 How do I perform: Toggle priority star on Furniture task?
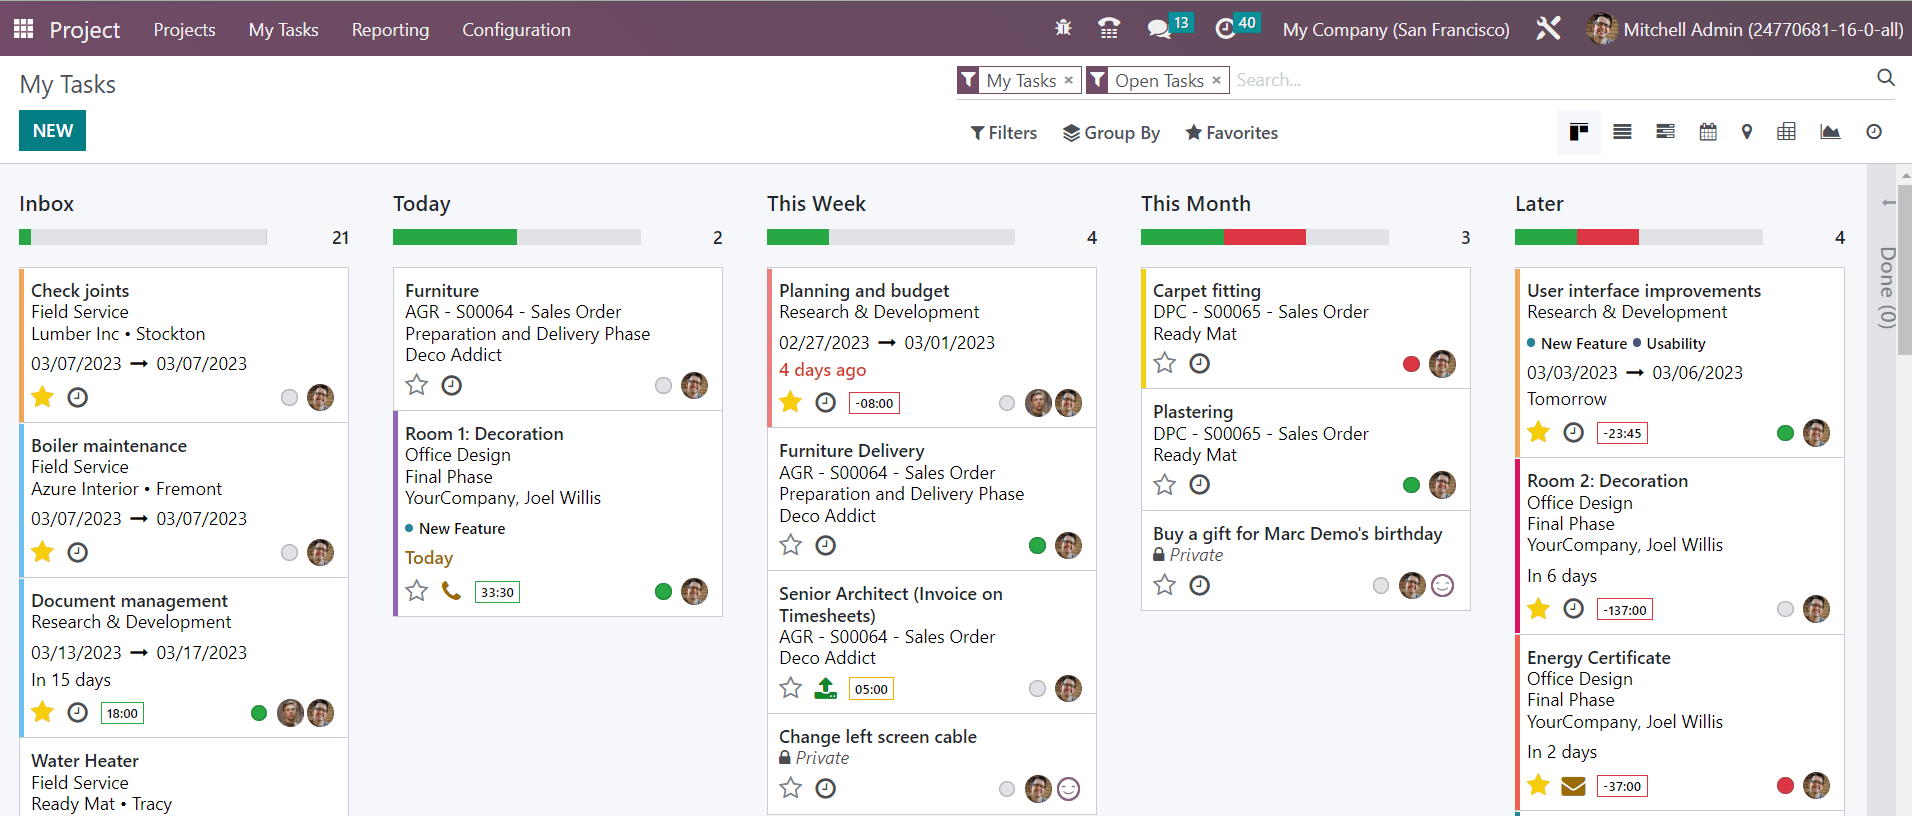coord(417,385)
